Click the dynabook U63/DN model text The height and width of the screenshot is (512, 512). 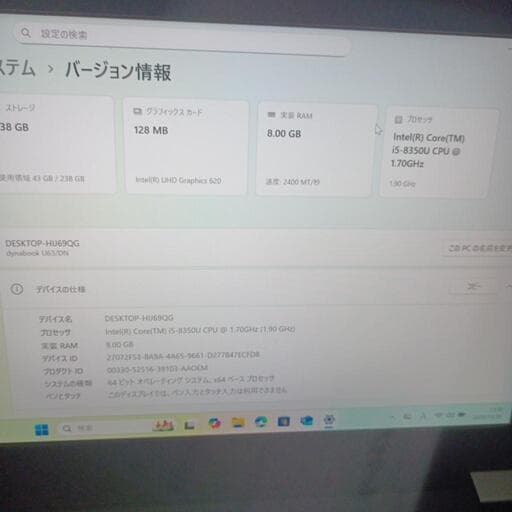coord(37,253)
